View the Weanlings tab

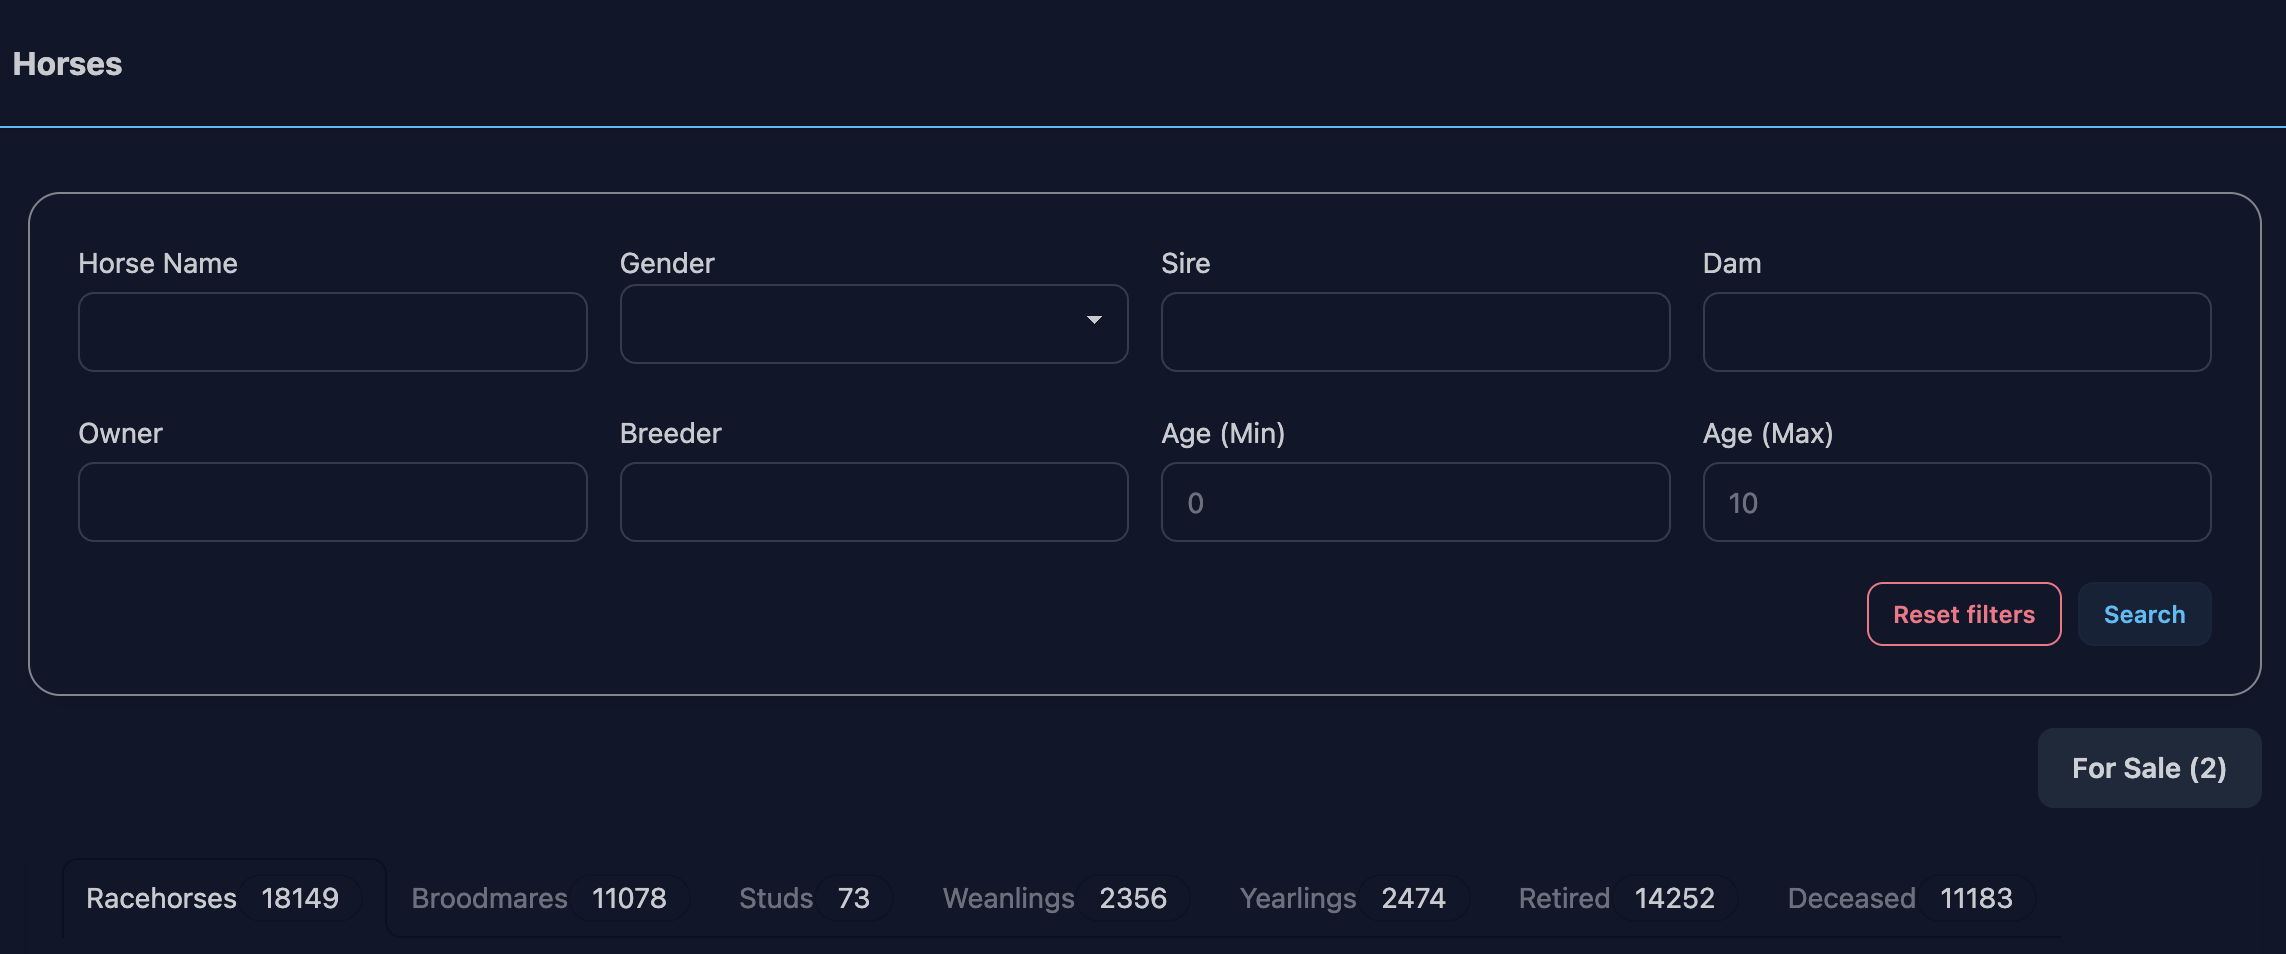click(x=1055, y=898)
